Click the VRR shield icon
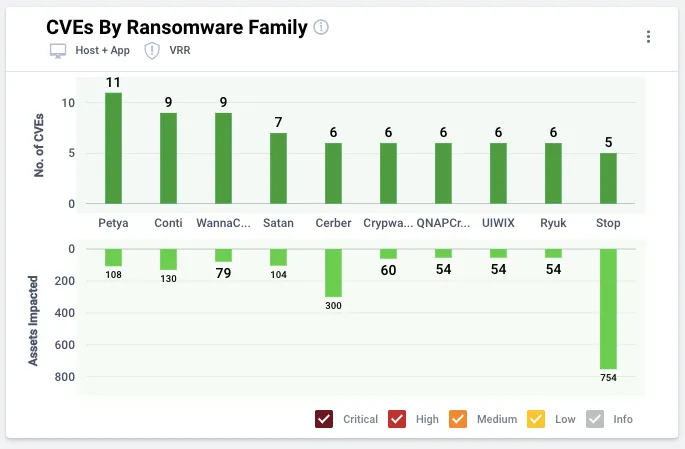Viewport: 685px width, 449px height. tap(152, 51)
